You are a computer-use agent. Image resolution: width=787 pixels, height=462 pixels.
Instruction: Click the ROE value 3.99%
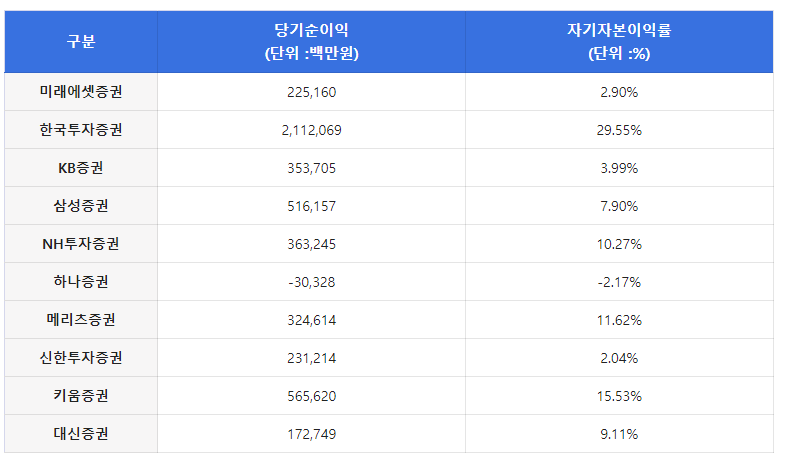619,168
